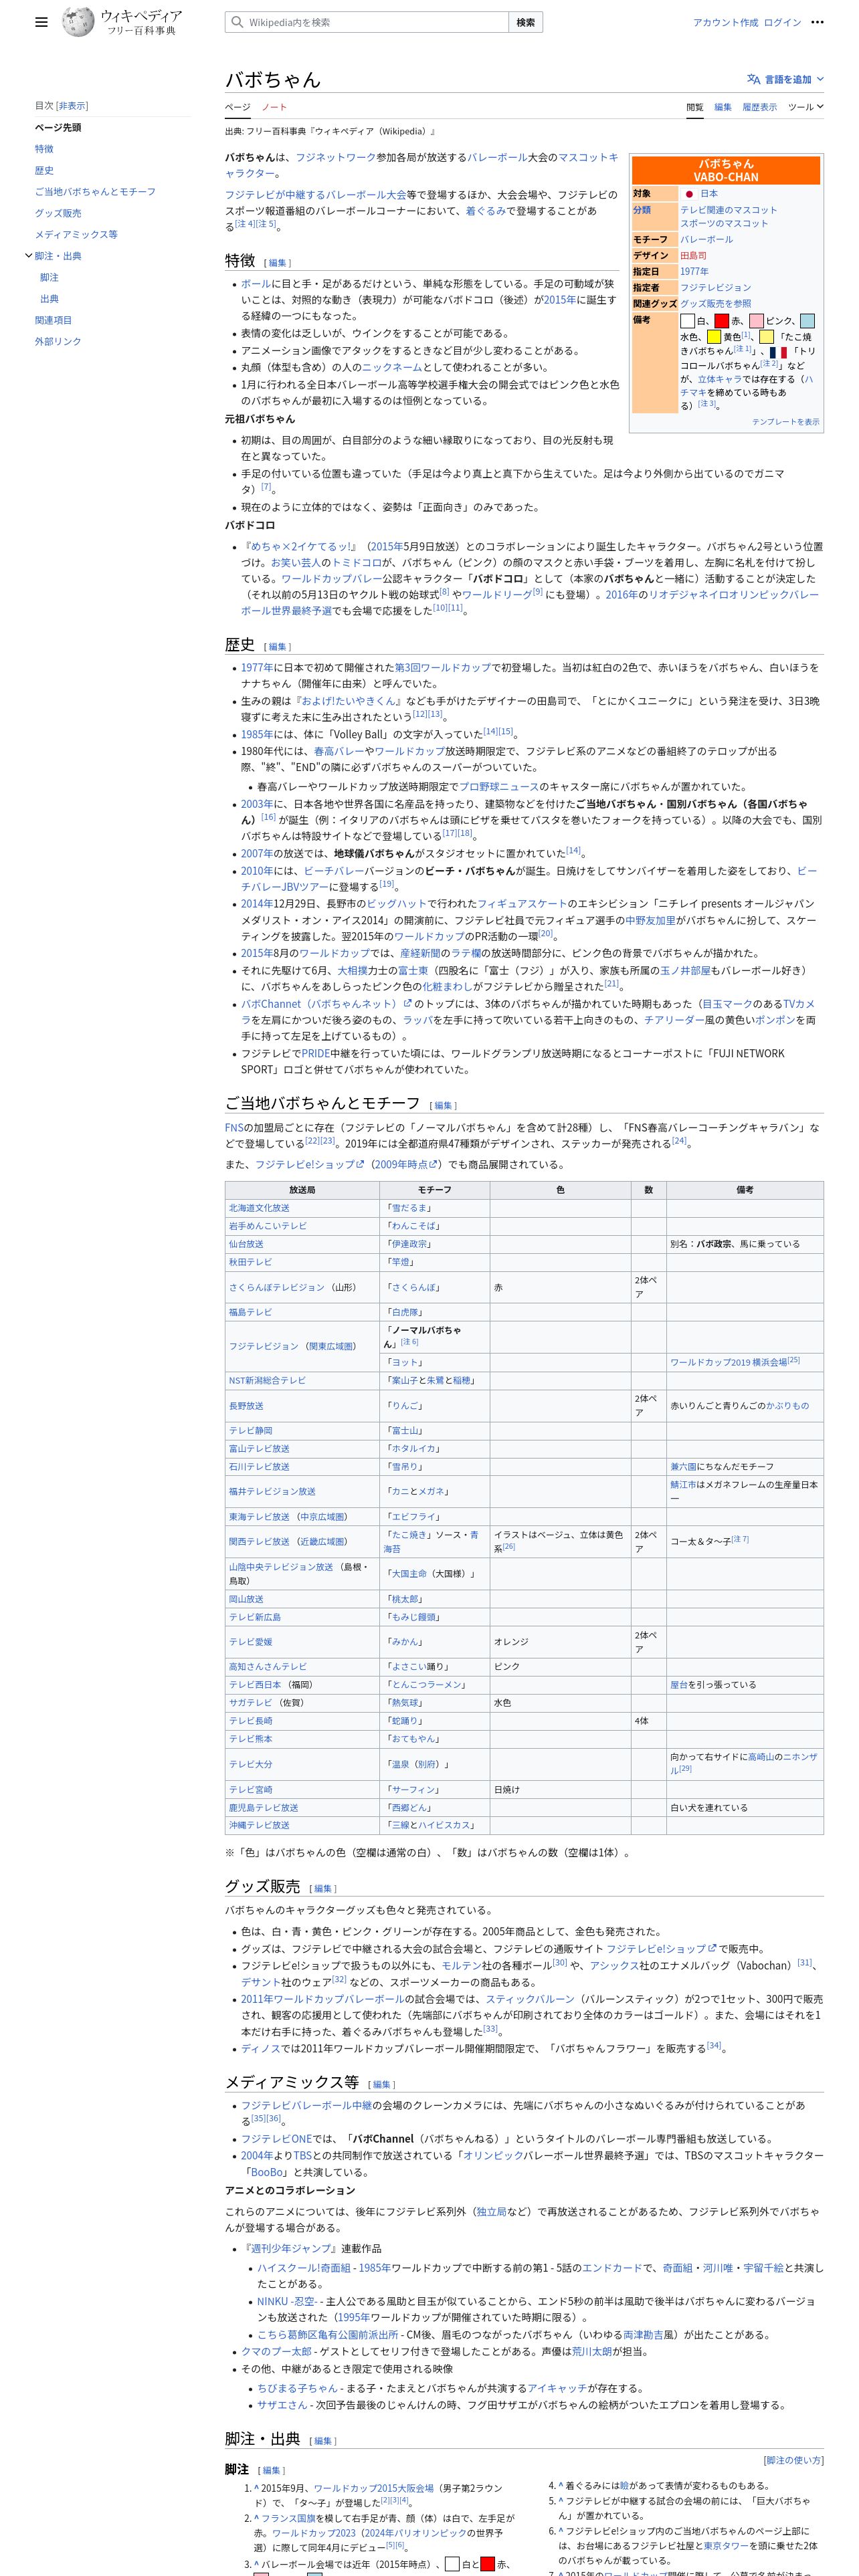The image size is (859, 2576).
Task: Go to メディアミックス等 in sidebar contents
Action: click(76, 234)
